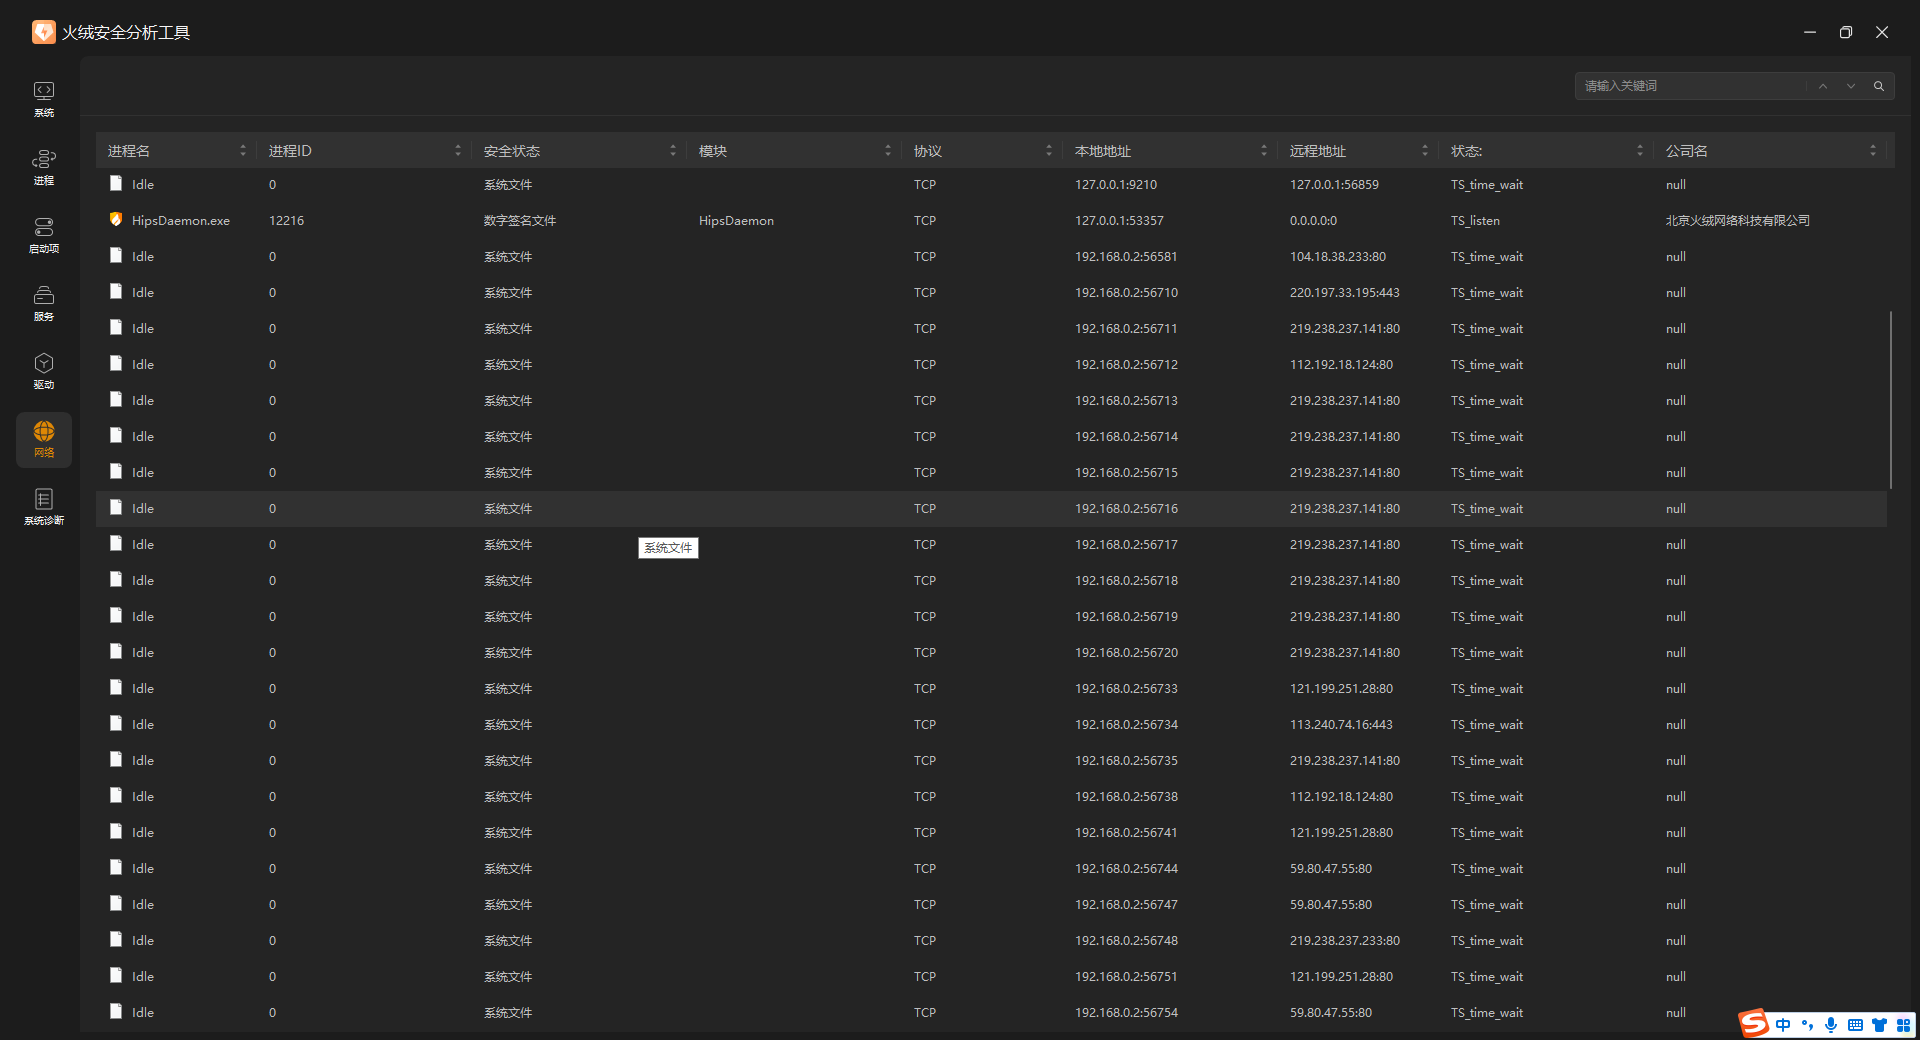The image size is (1920, 1040).
Task: Open the 系统诊断 (System Diagnosis) sidebar section
Action: [x=44, y=507]
